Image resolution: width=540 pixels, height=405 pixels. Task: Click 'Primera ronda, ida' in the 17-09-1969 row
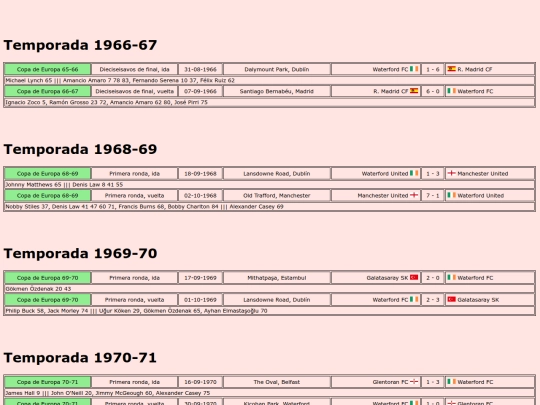(135, 278)
